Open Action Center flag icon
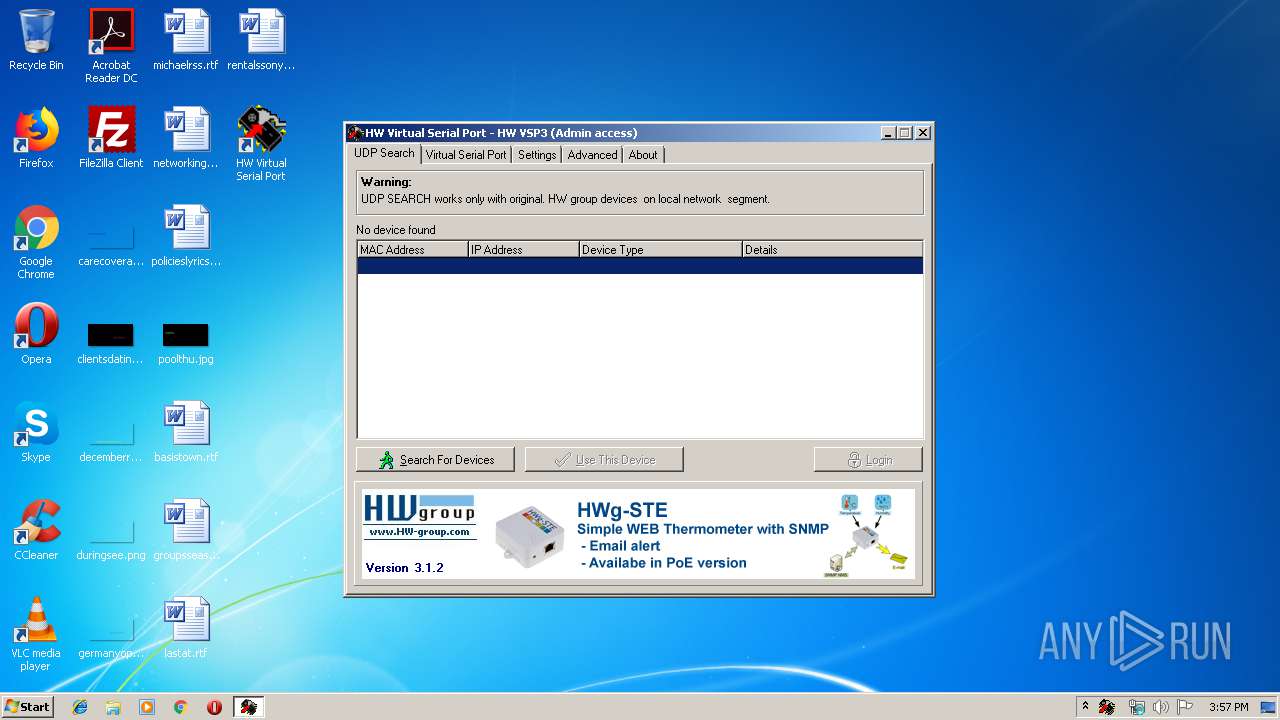The image size is (1280, 720). tap(1185, 707)
